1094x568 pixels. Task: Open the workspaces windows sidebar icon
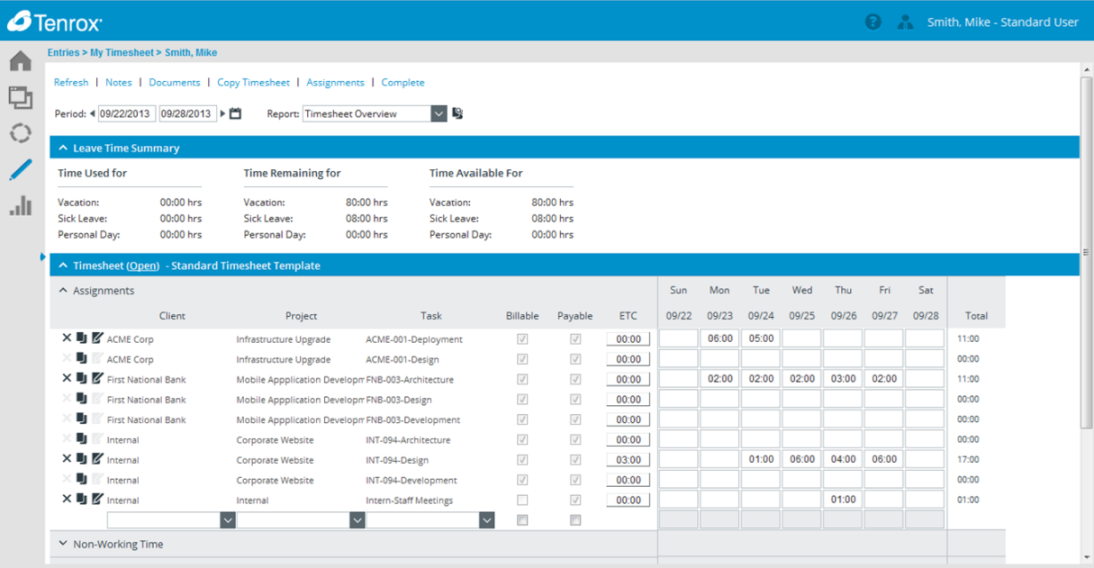coord(20,98)
